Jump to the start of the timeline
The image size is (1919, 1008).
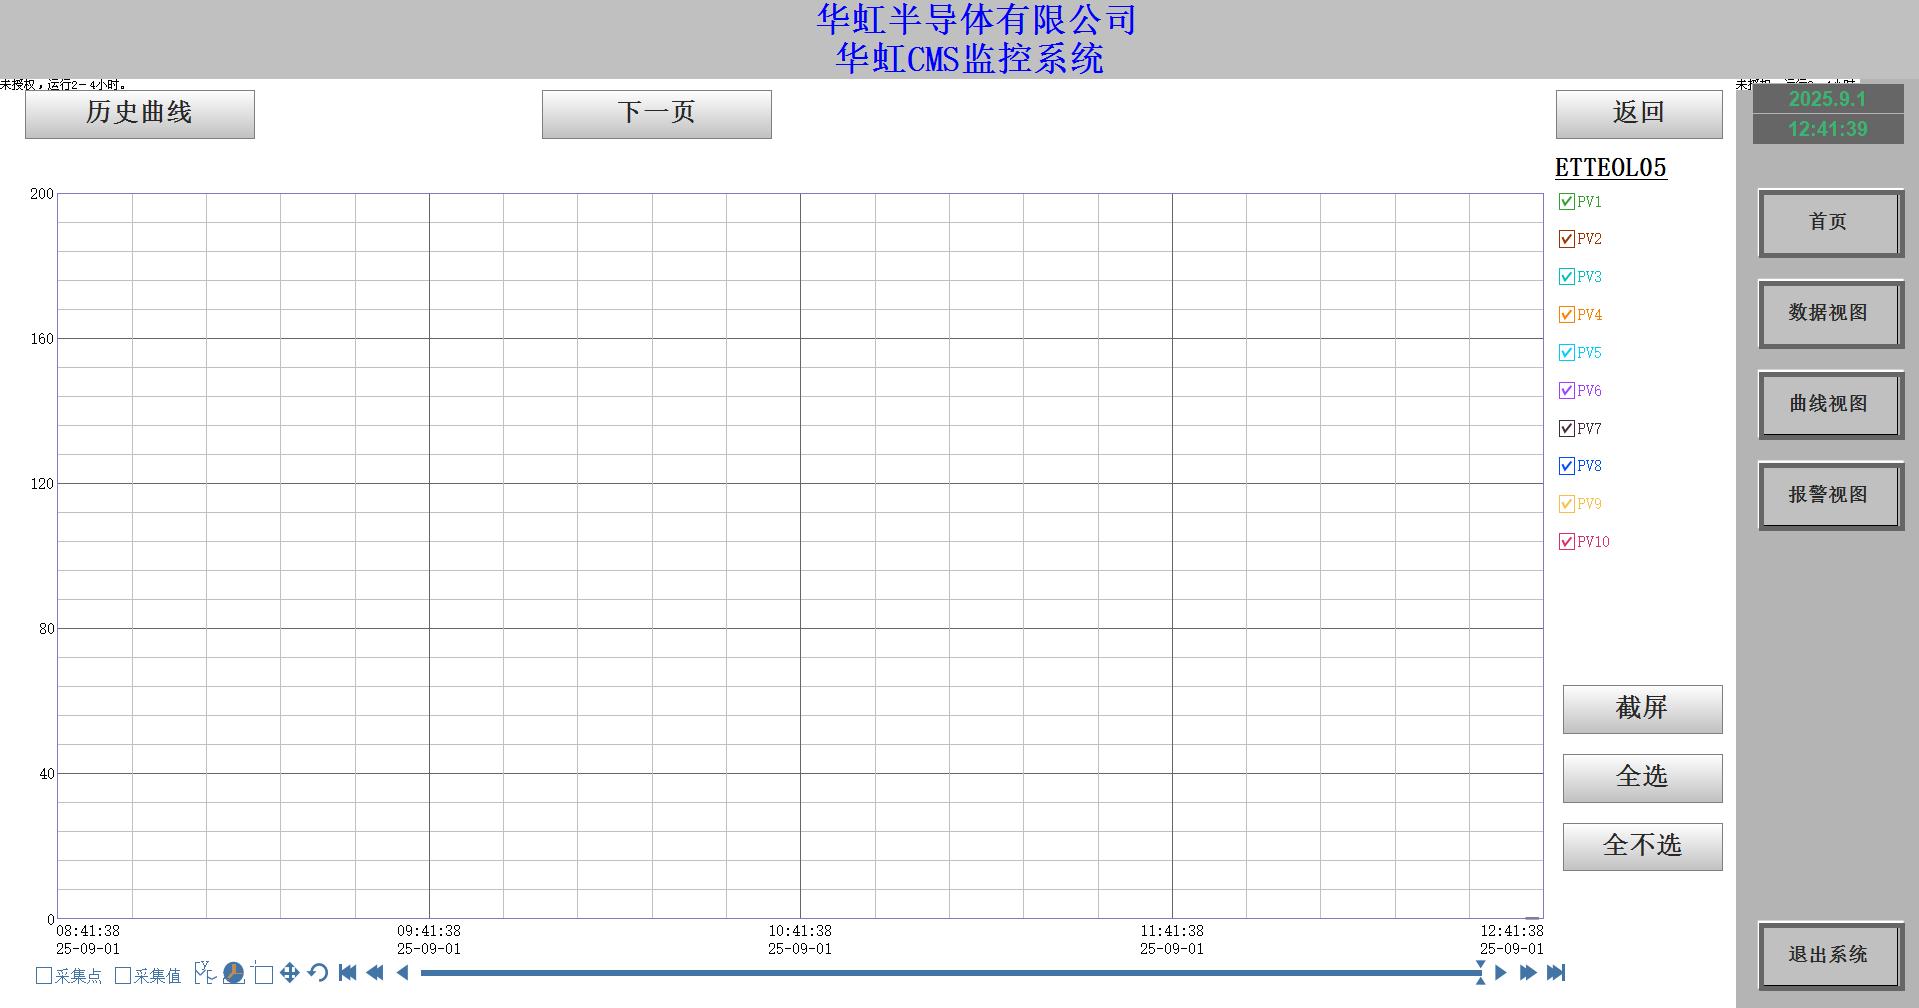tap(347, 973)
